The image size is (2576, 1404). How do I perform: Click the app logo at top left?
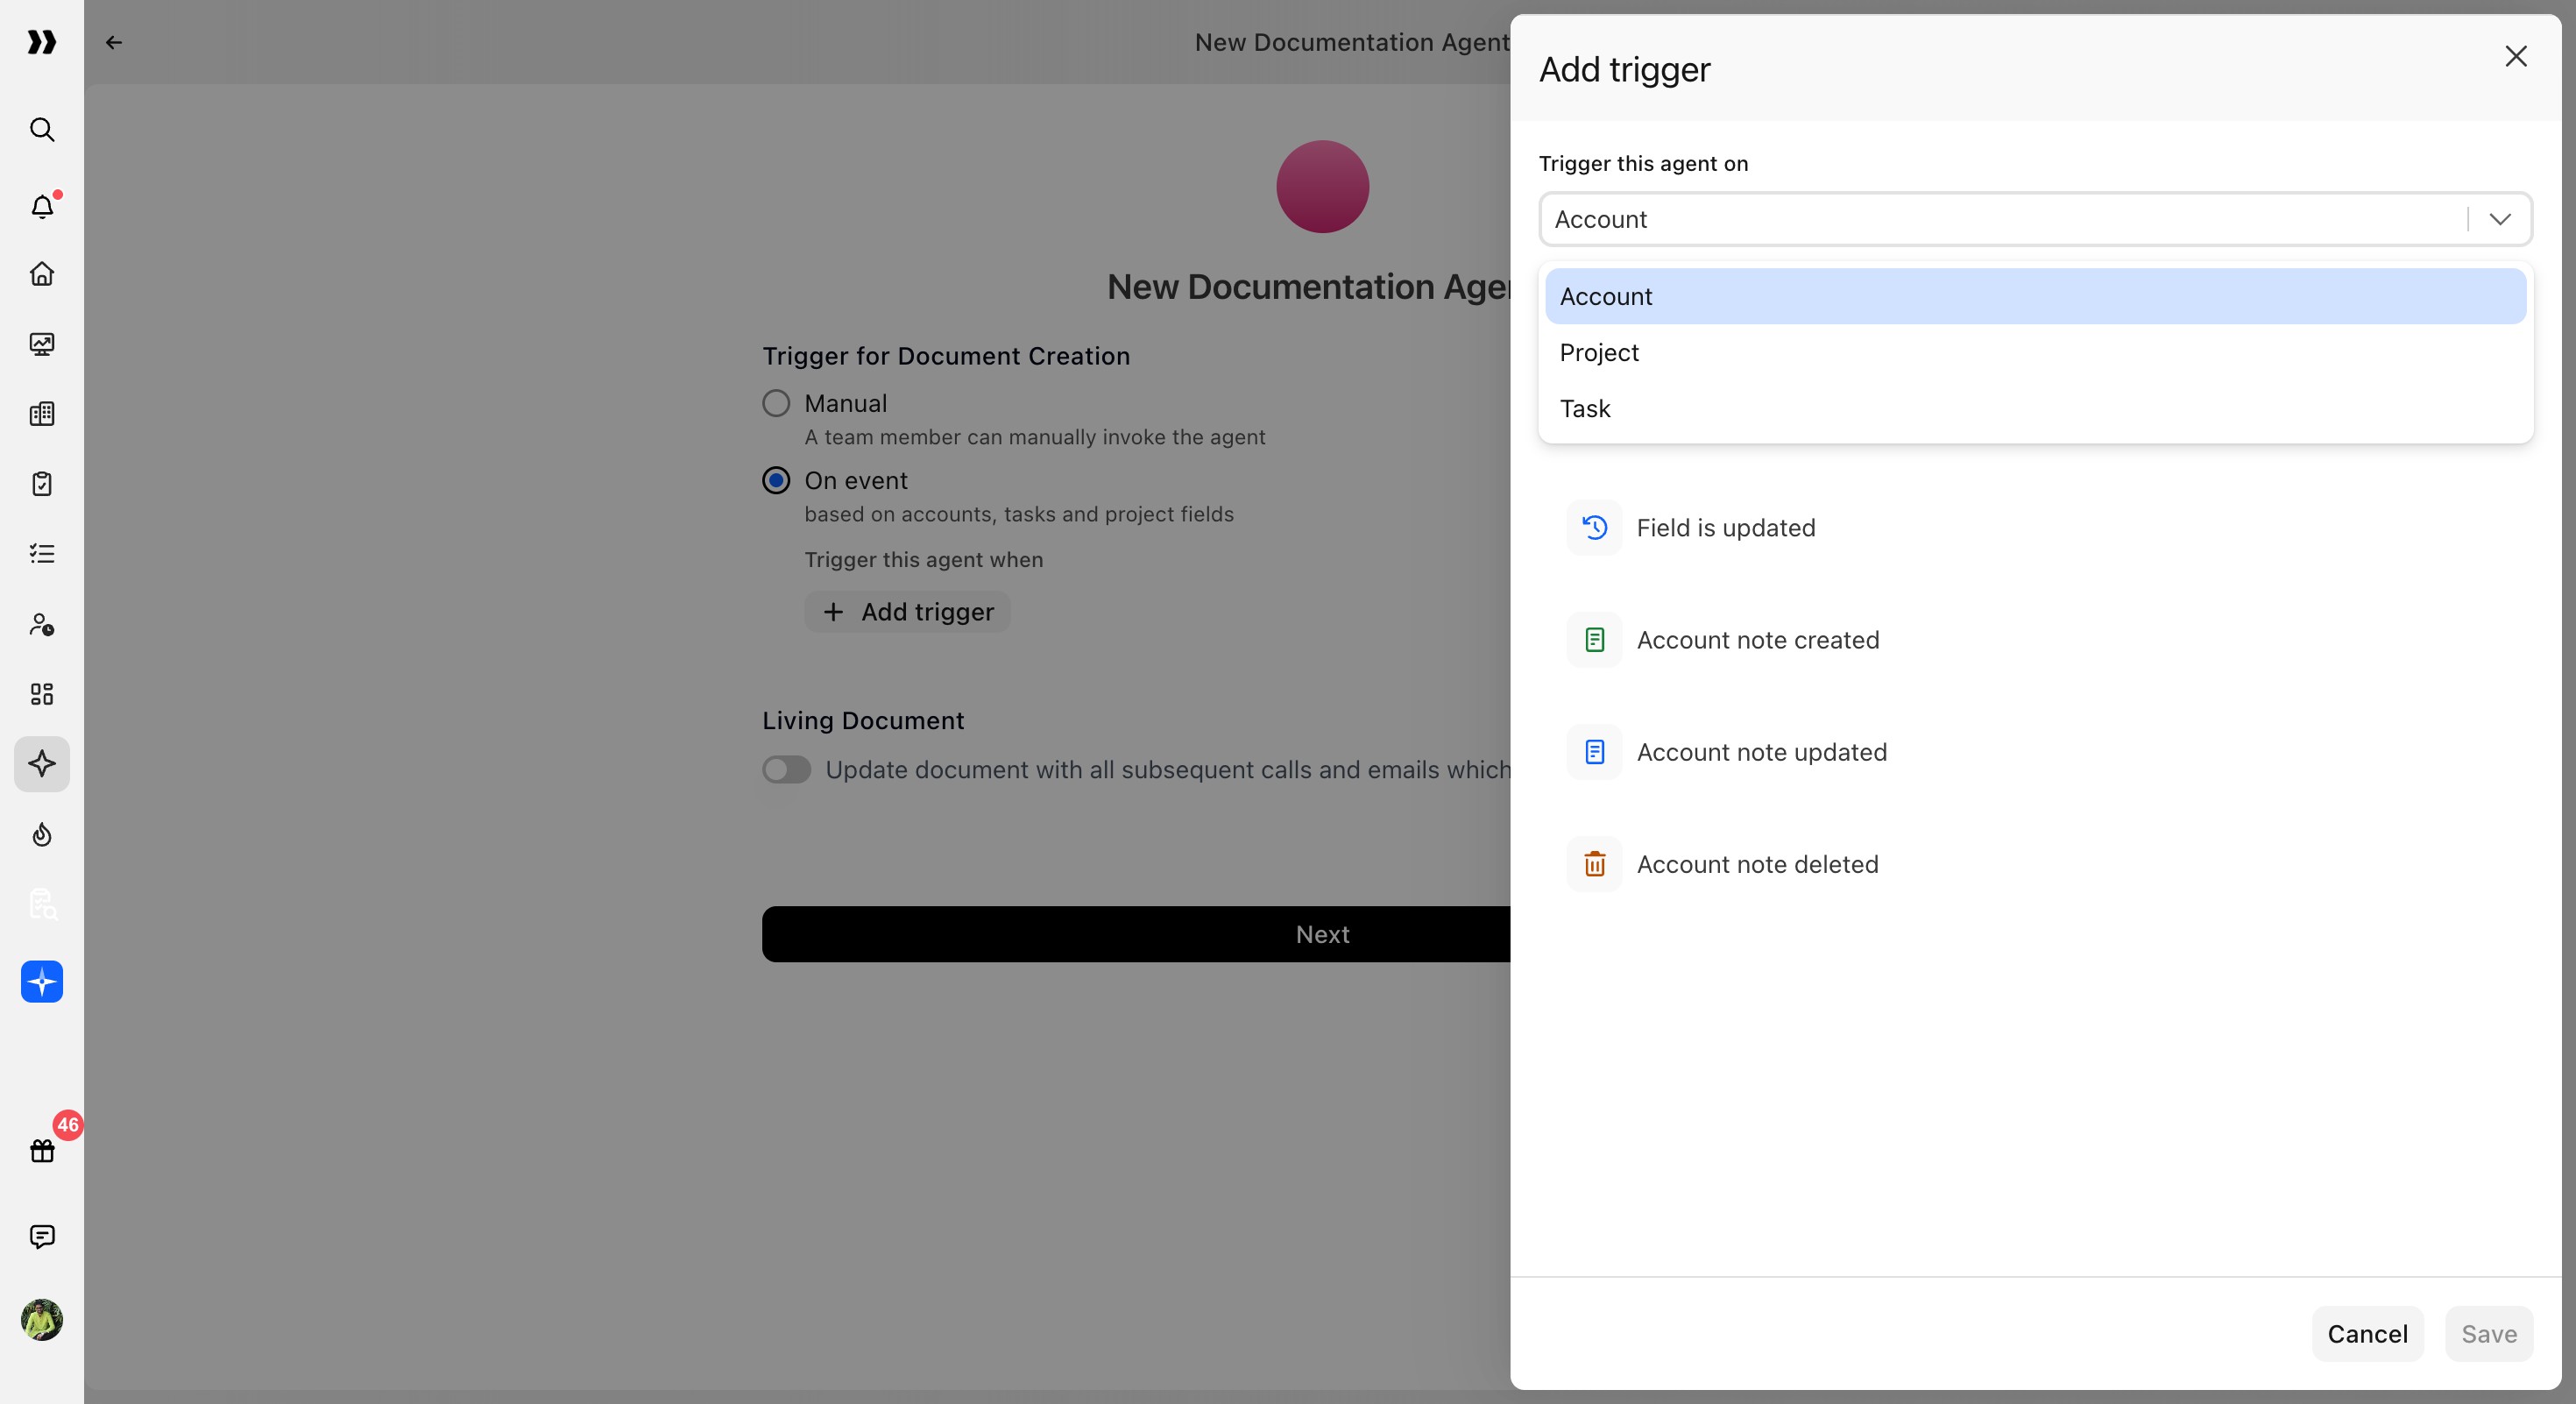click(42, 42)
